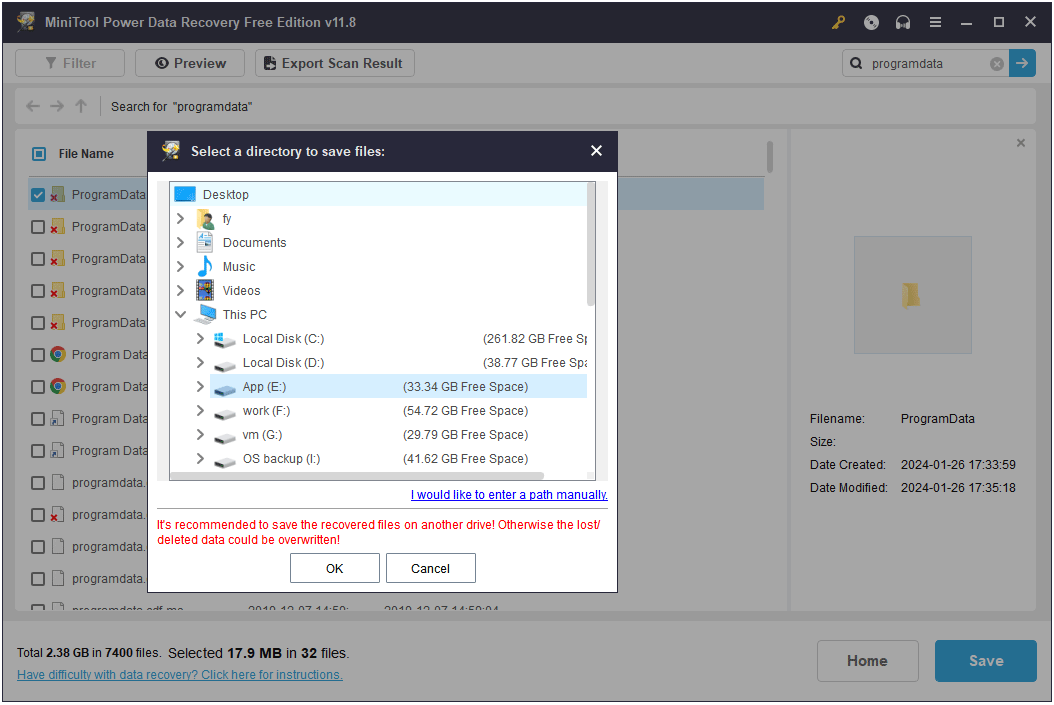Navigate forward with the right arrow
This screenshot has height=705, width=1054.
point(57,106)
